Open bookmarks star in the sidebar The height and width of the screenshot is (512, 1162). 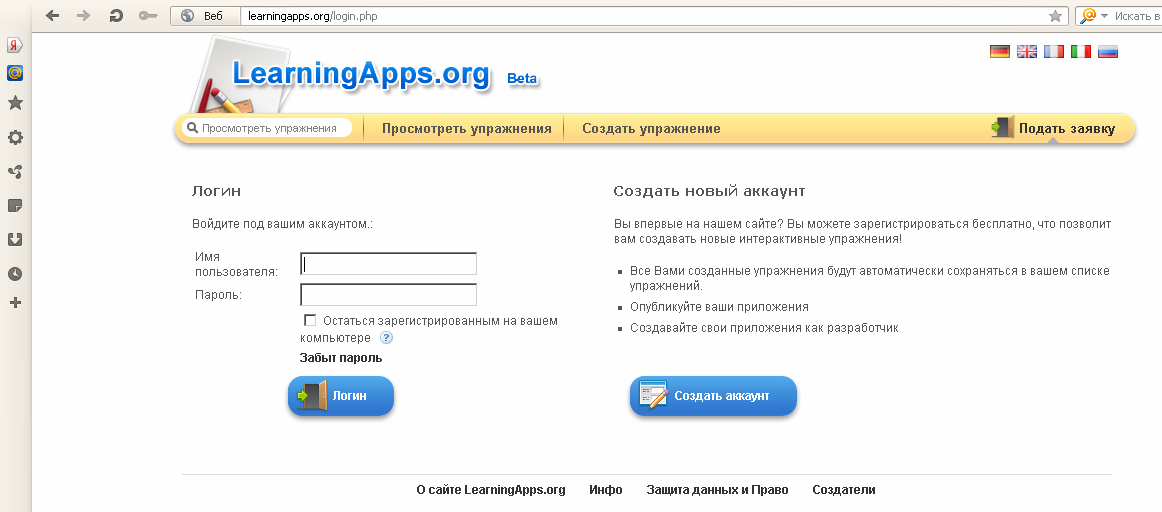[15, 103]
